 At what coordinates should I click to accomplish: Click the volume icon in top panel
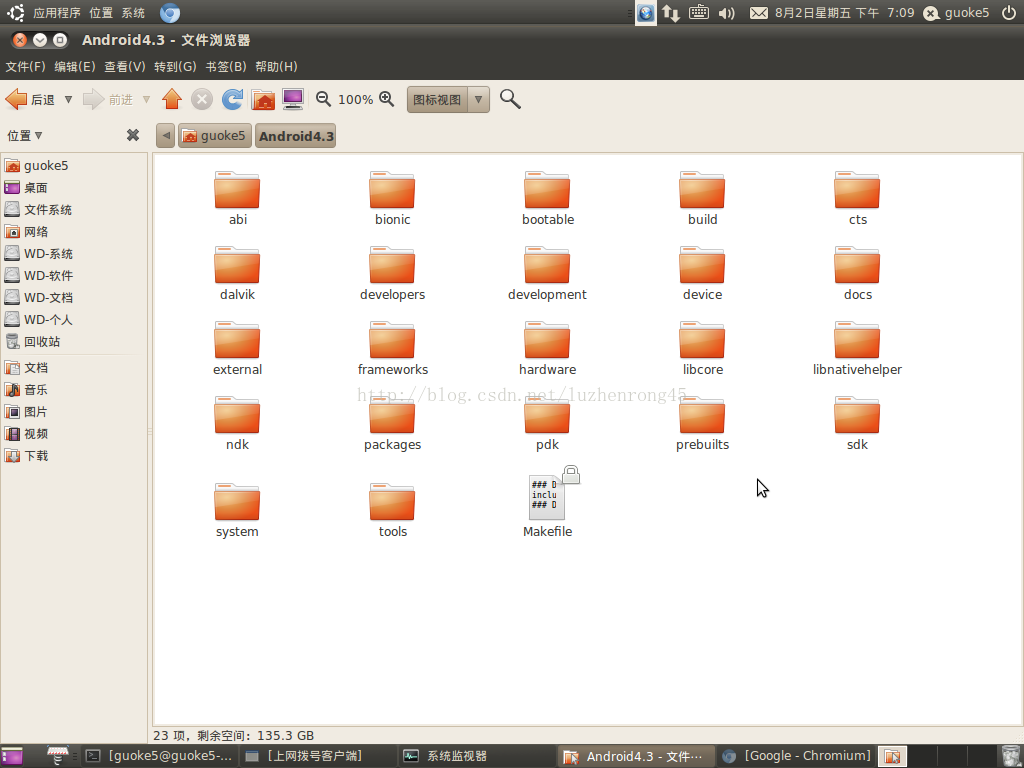coord(726,12)
